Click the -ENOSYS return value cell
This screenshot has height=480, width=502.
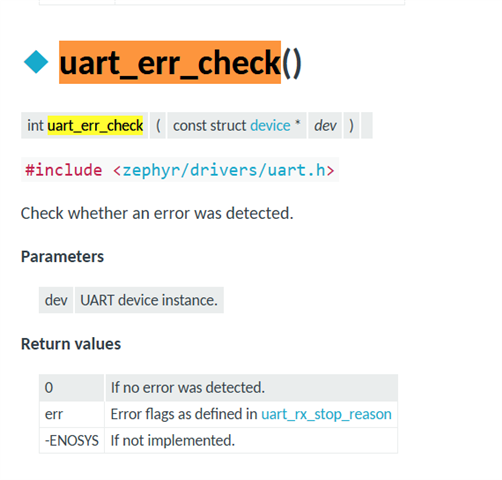tap(72, 441)
